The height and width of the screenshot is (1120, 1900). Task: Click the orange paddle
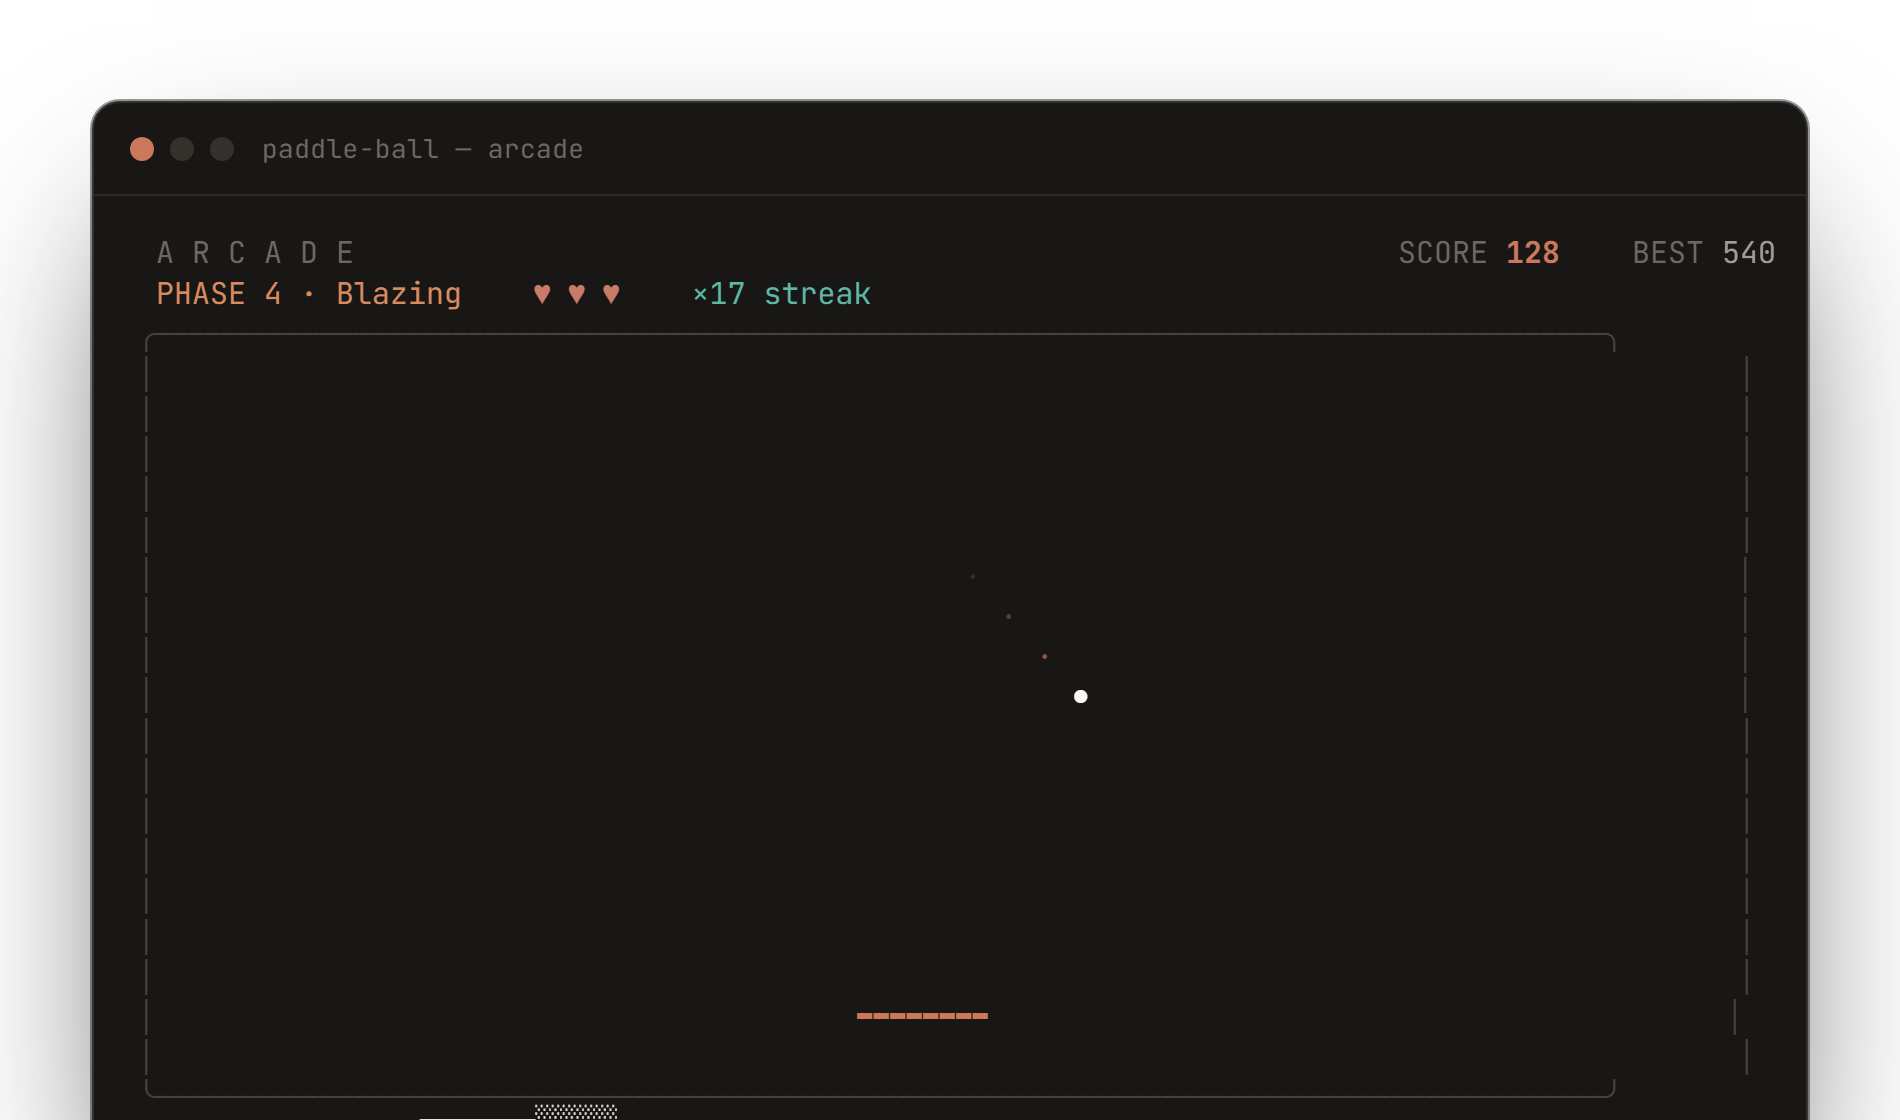[x=922, y=1015]
